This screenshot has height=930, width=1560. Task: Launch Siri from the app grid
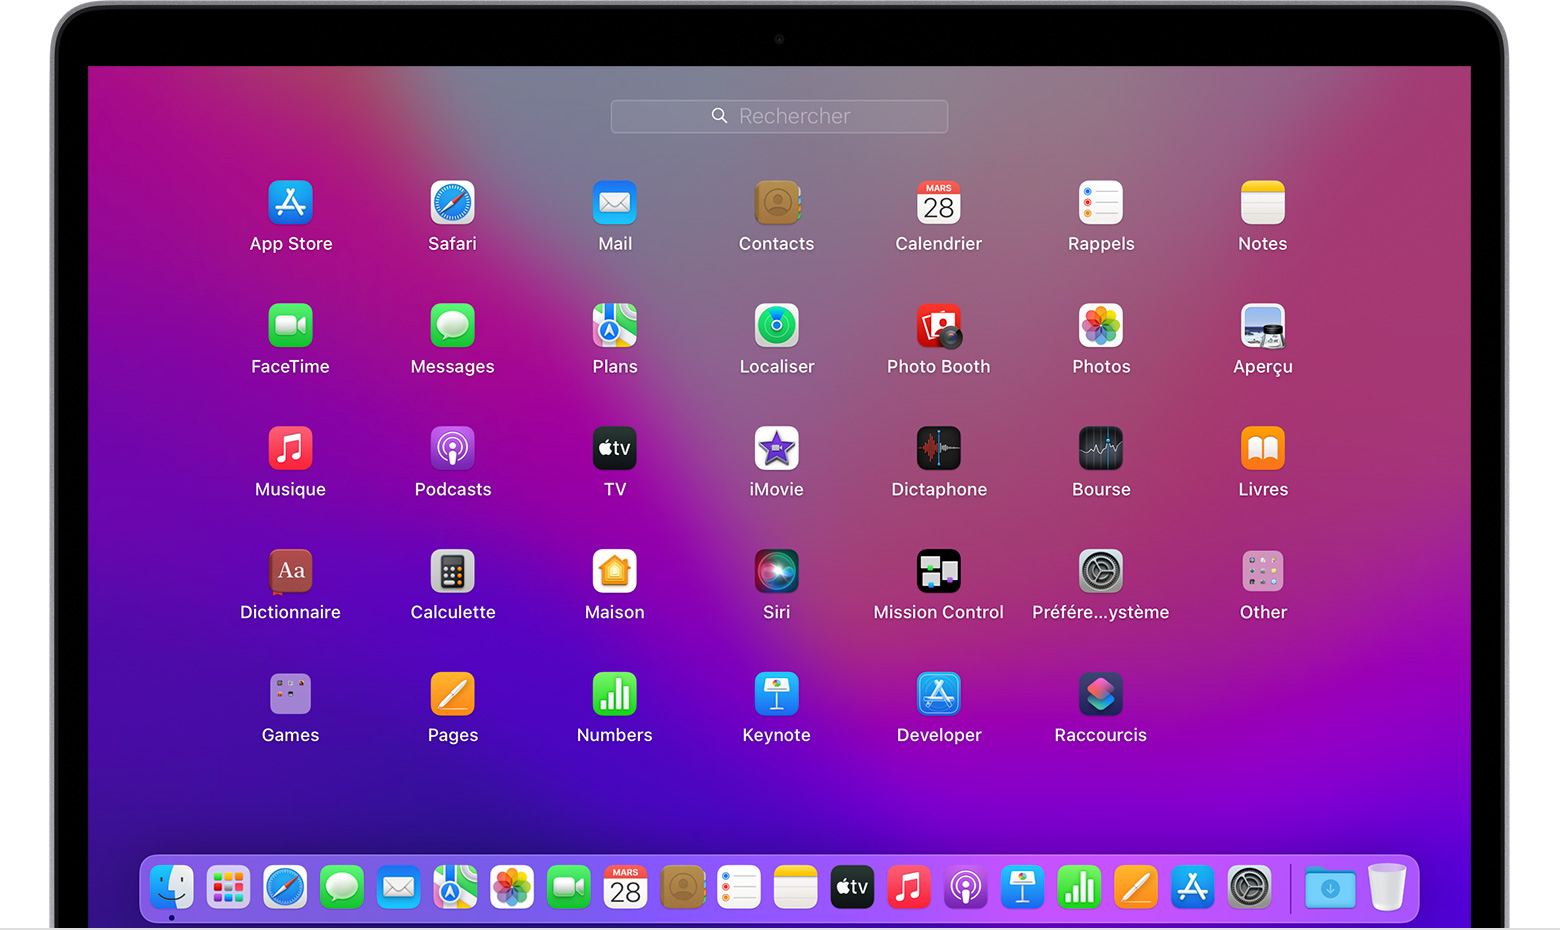point(776,572)
